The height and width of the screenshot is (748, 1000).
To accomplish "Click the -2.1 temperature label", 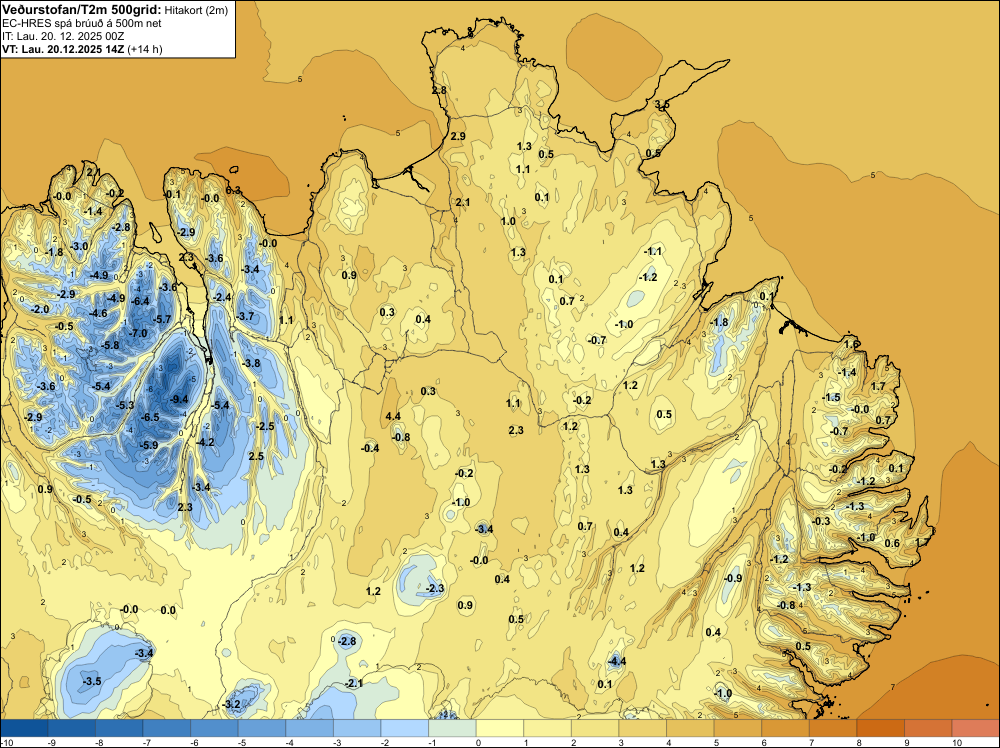I will point(353,683).
